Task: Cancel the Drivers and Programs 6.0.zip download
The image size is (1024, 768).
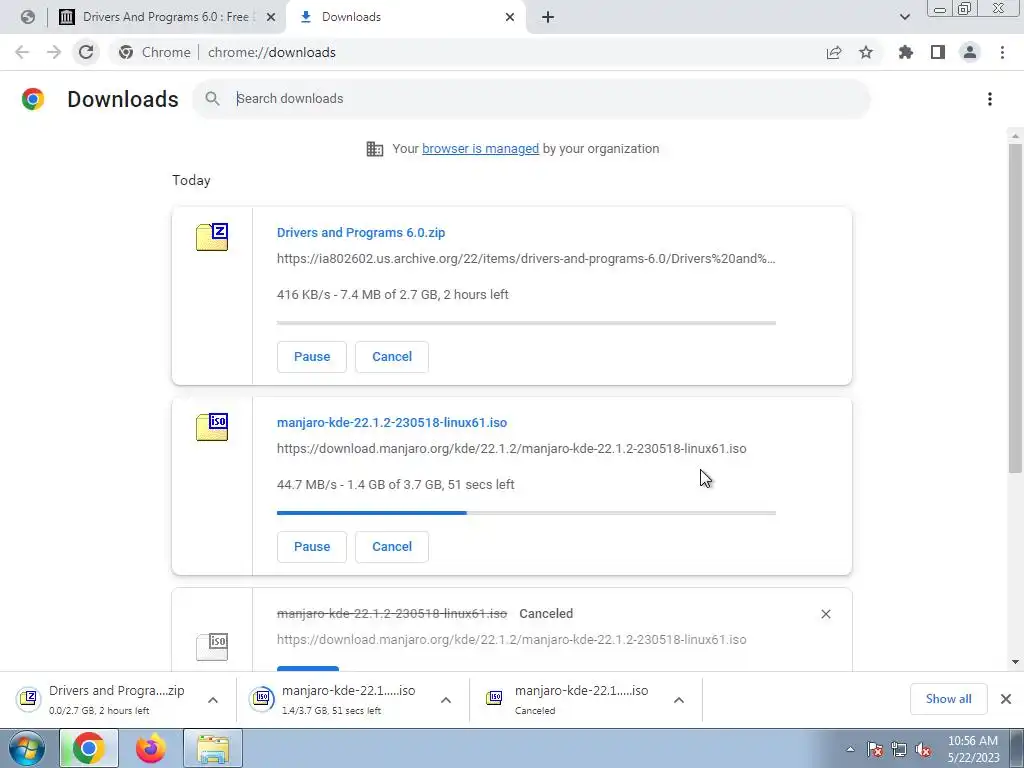Action: 392,357
